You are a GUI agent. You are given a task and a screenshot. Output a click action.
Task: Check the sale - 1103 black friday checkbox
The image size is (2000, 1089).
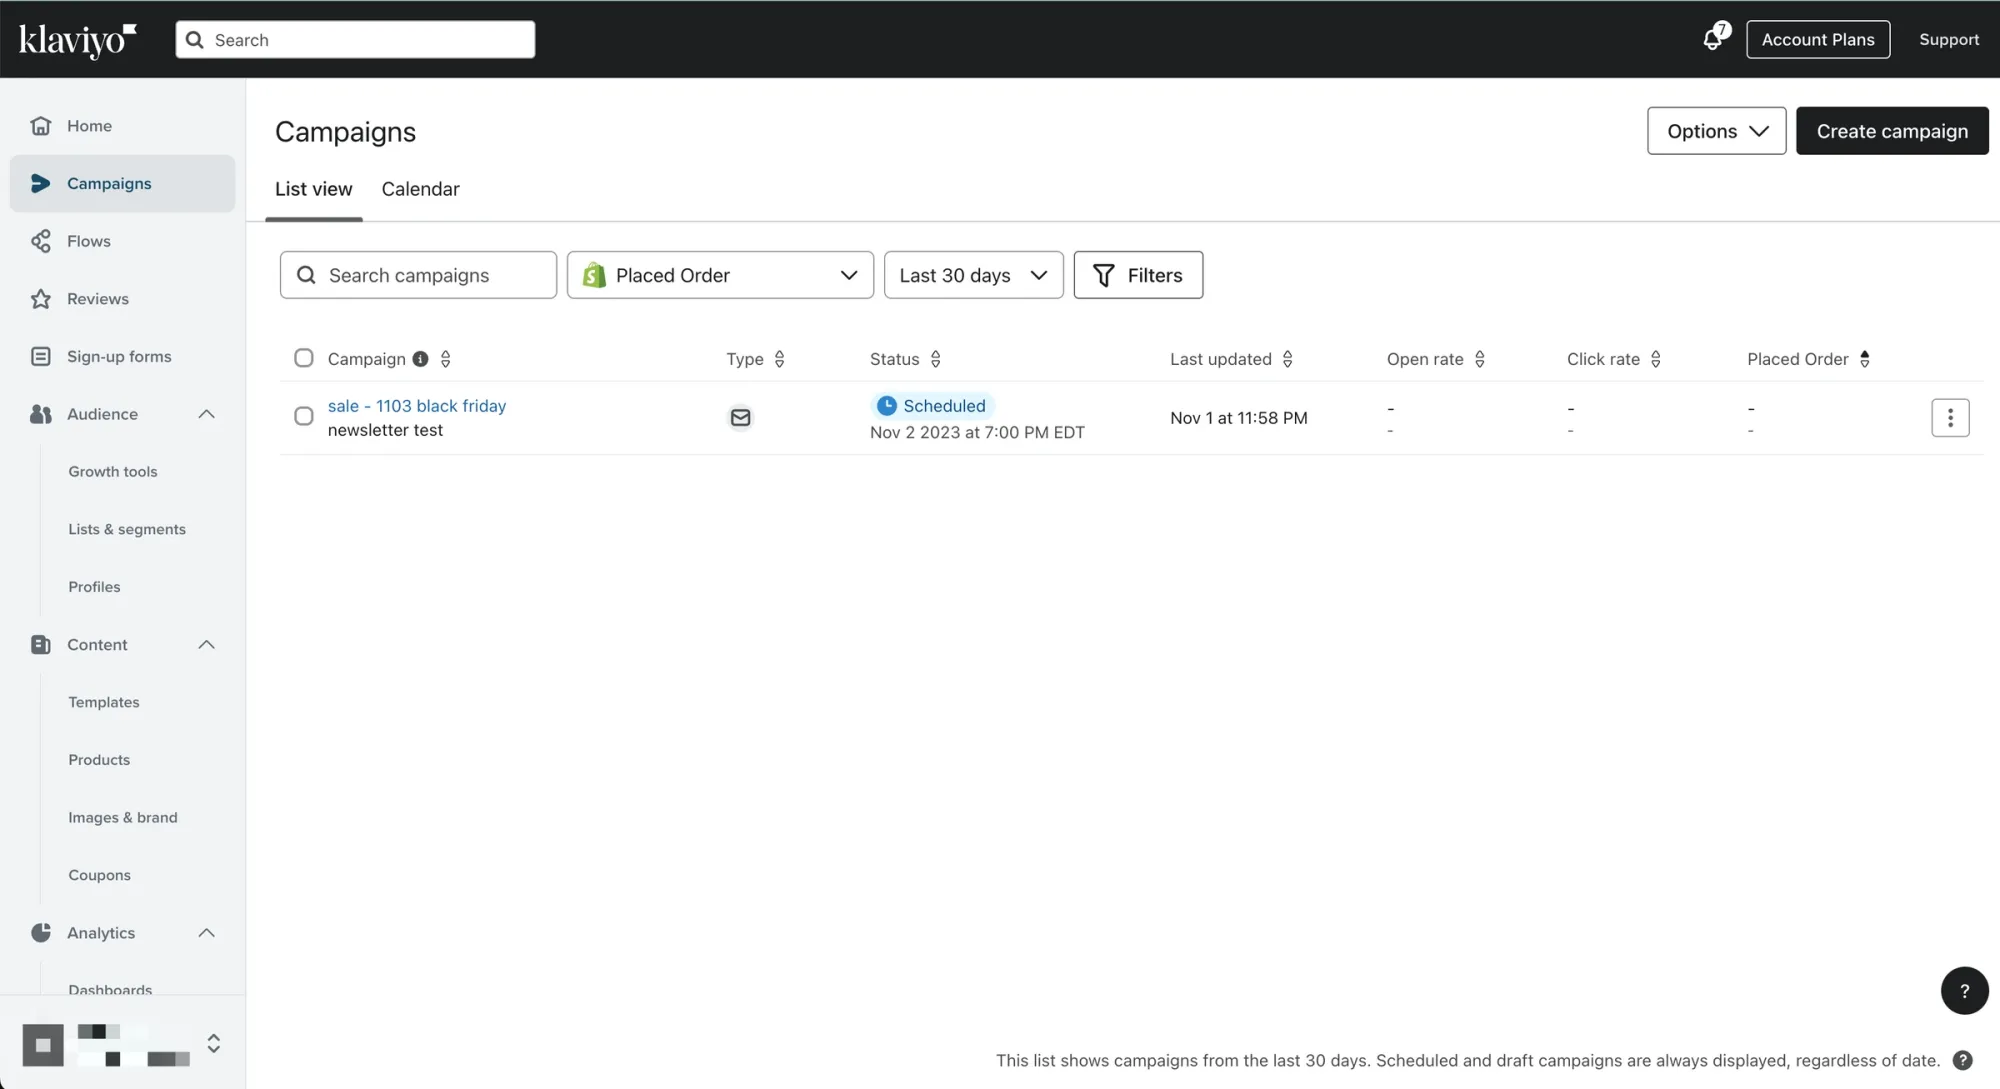coord(304,416)
